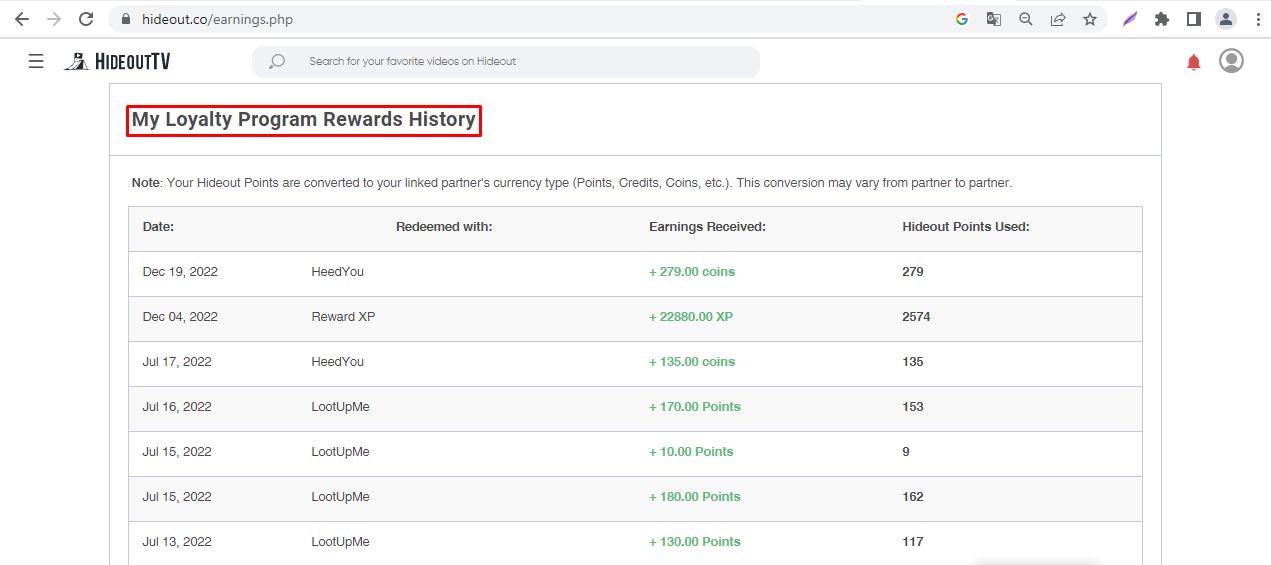Click the Earnings Received: column header
This screenshot has width=1271, height=565.
pos(707,227)
